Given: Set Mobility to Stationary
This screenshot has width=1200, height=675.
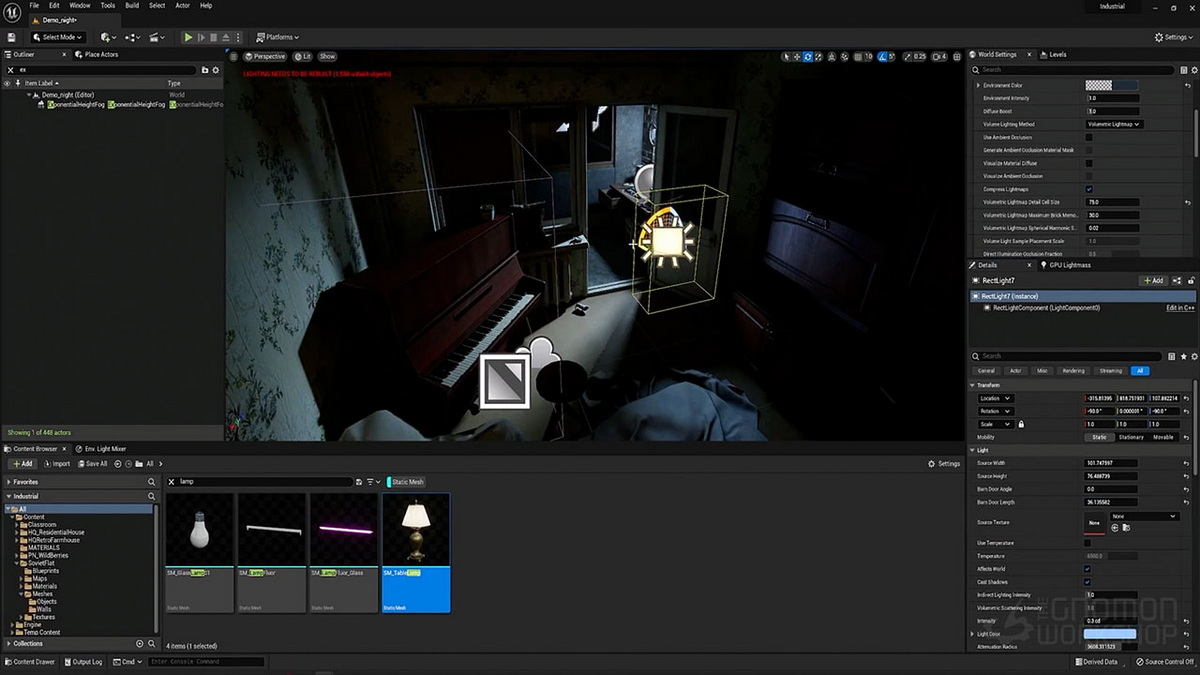Looking at the screenshot, I should pos(1131,437).
